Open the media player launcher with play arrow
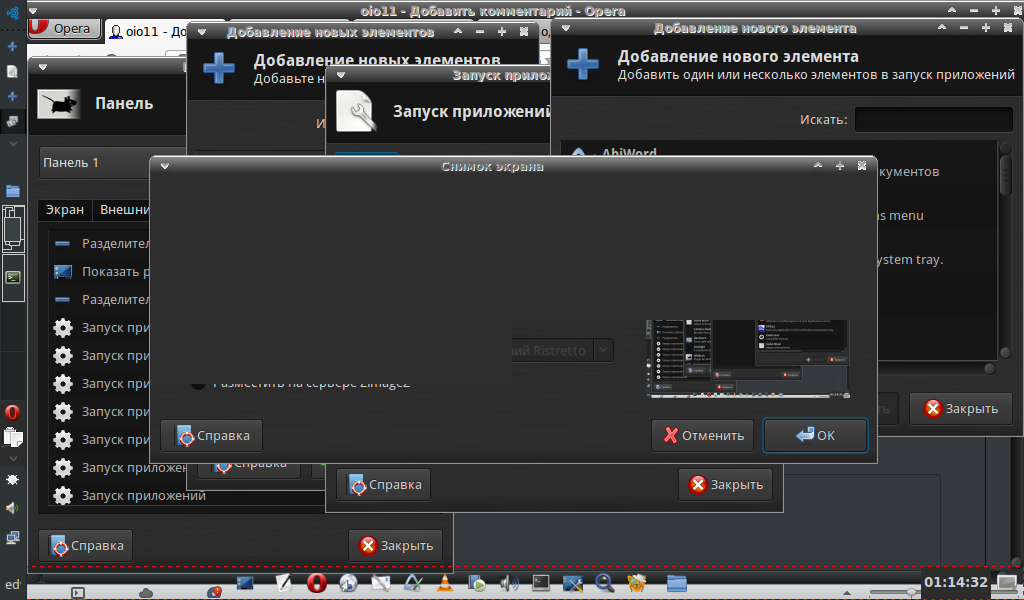The height and width of the screenshot is (600, 1024). [x=477, y=582]
